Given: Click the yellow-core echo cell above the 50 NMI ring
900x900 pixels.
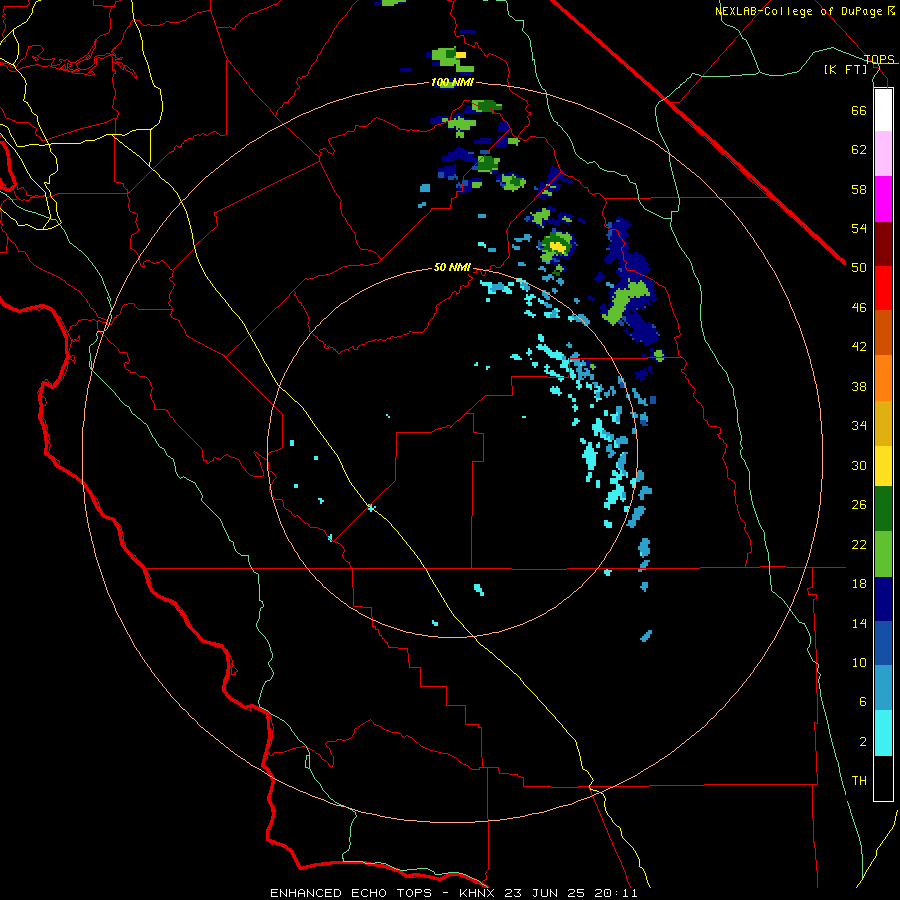Looking at the screenshot, I should [x=556, y=245].
